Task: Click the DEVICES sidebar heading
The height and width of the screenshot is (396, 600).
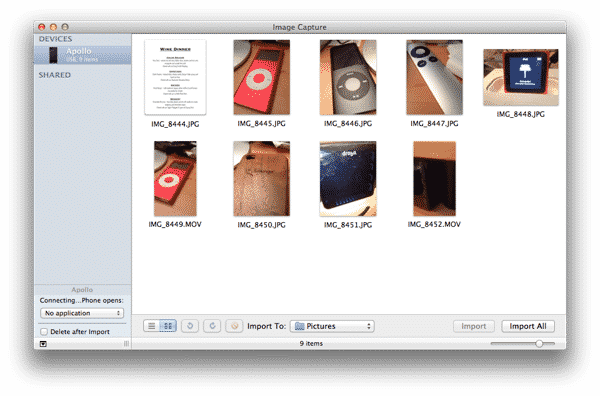Action: 55,39
